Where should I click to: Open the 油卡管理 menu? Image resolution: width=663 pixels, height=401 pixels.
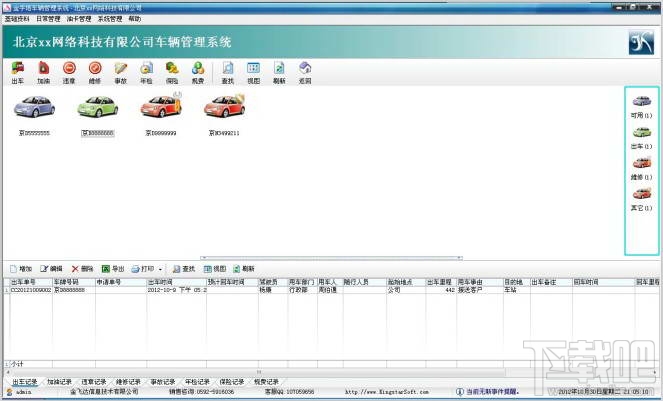point(79,19)
